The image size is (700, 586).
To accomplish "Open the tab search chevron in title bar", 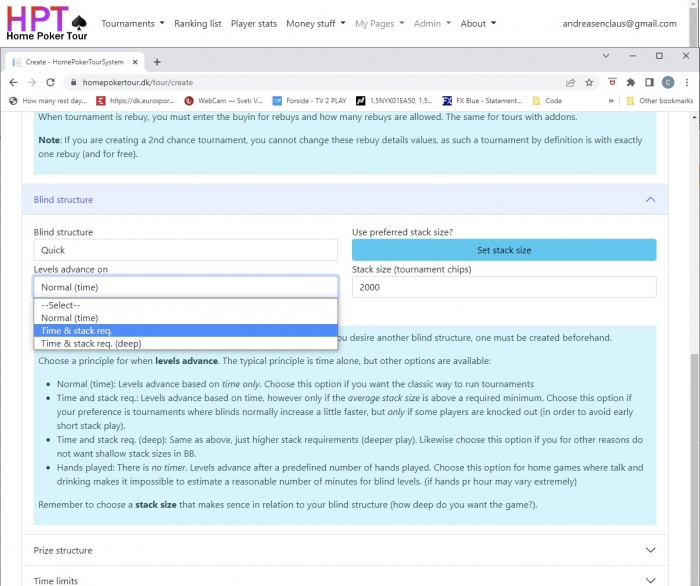I will [x=606, y=56].
